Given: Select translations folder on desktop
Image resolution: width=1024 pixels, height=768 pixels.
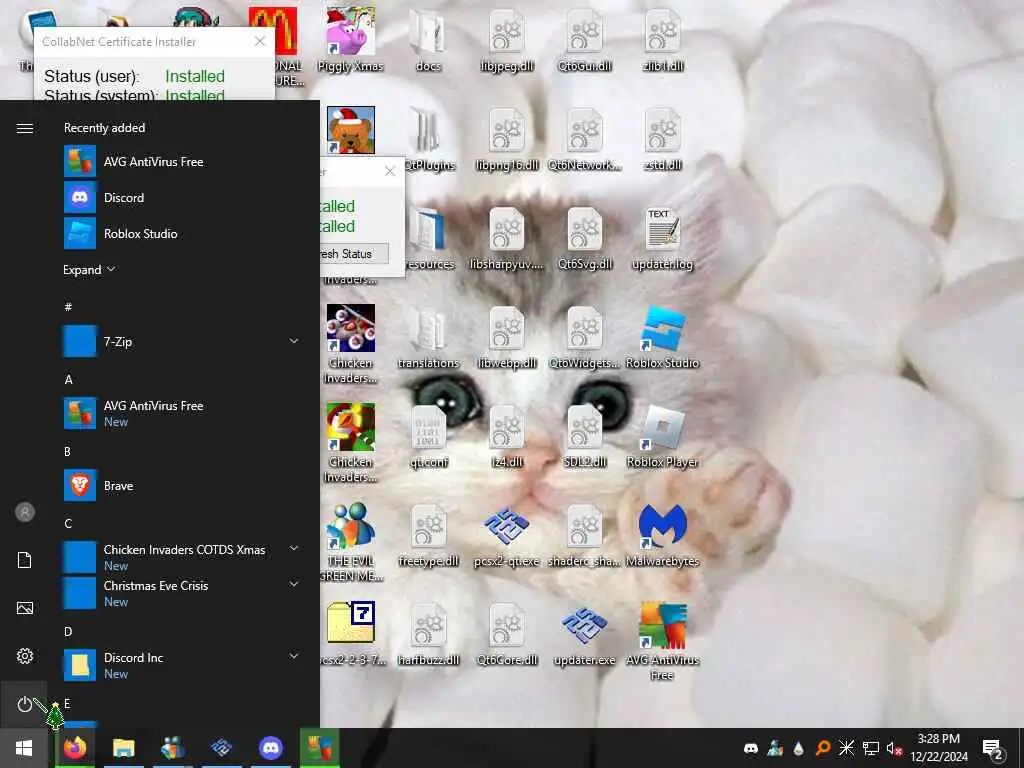Looking at the screenshot, I should tap(428, 338).
